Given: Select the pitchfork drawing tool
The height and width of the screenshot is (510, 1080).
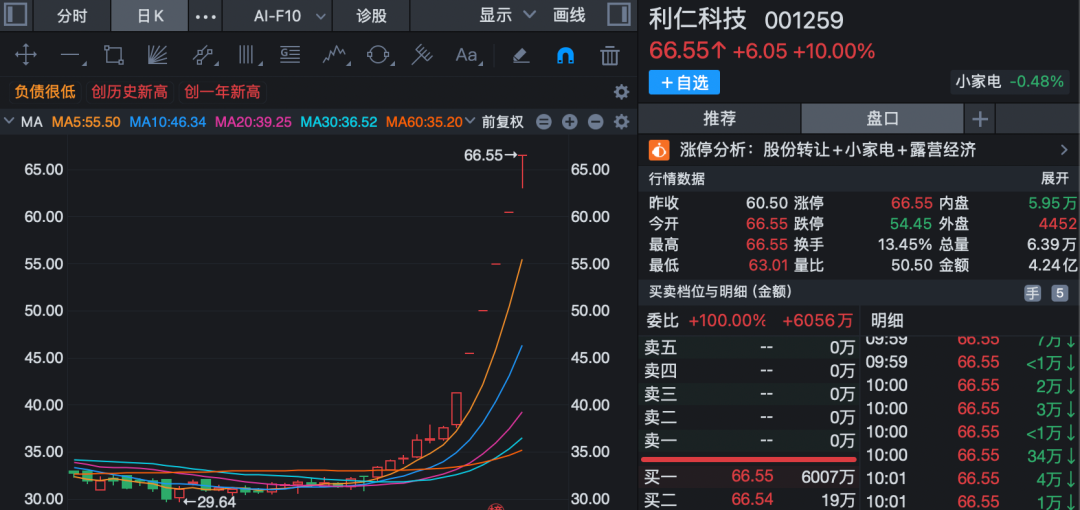Looking at the screenshot, I should pos(422,55).
